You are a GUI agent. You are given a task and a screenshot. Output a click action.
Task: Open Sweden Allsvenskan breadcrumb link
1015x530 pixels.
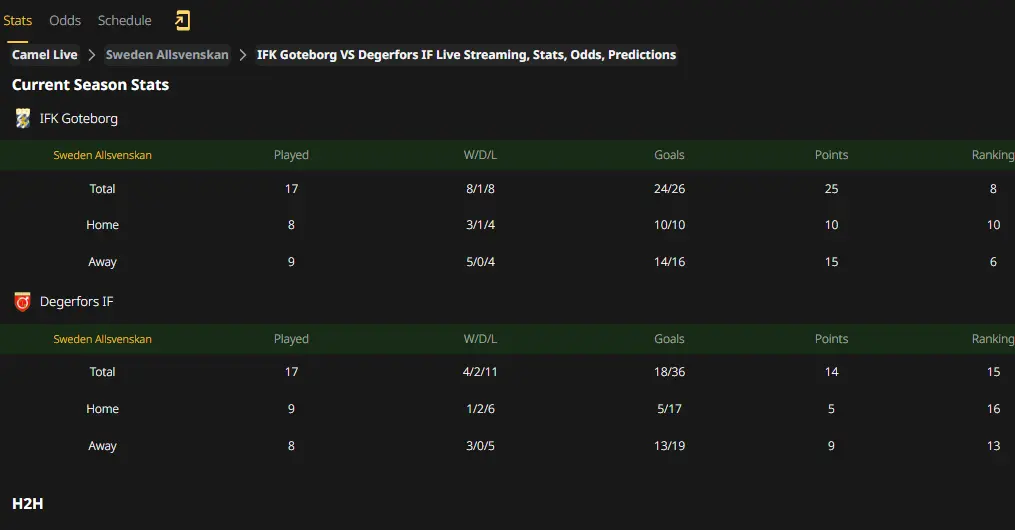(x=167, y=55)
